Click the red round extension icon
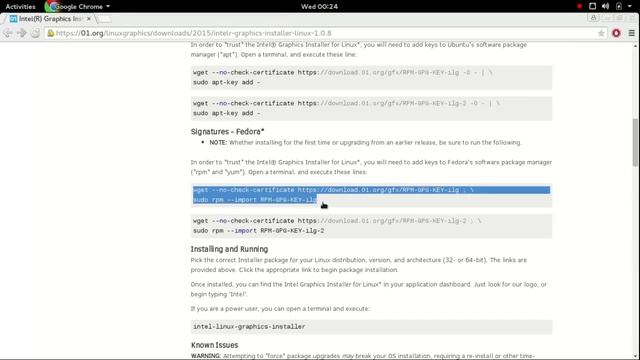The width and height of the screenshot is (640, 360). pyautogui.click(x=616, y=33)
